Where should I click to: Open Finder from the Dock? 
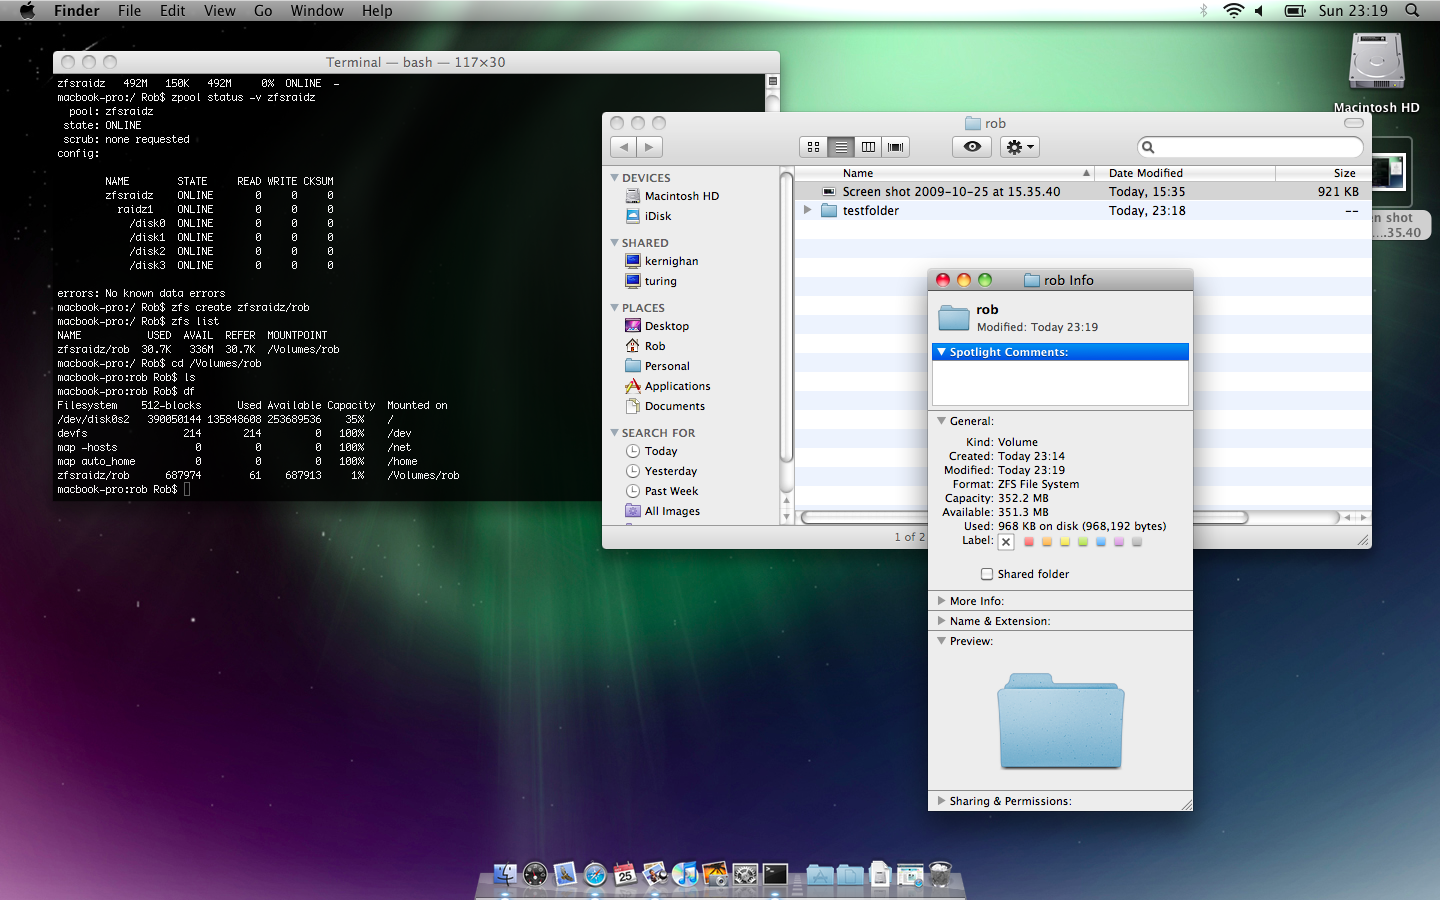coord(505,875)
